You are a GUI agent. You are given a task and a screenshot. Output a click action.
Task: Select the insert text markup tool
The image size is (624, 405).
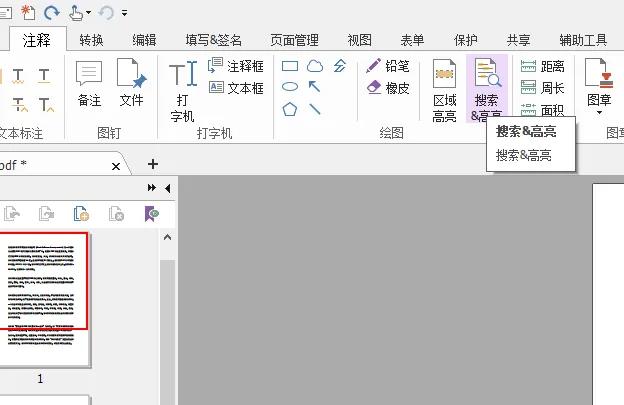click(46, 105)
